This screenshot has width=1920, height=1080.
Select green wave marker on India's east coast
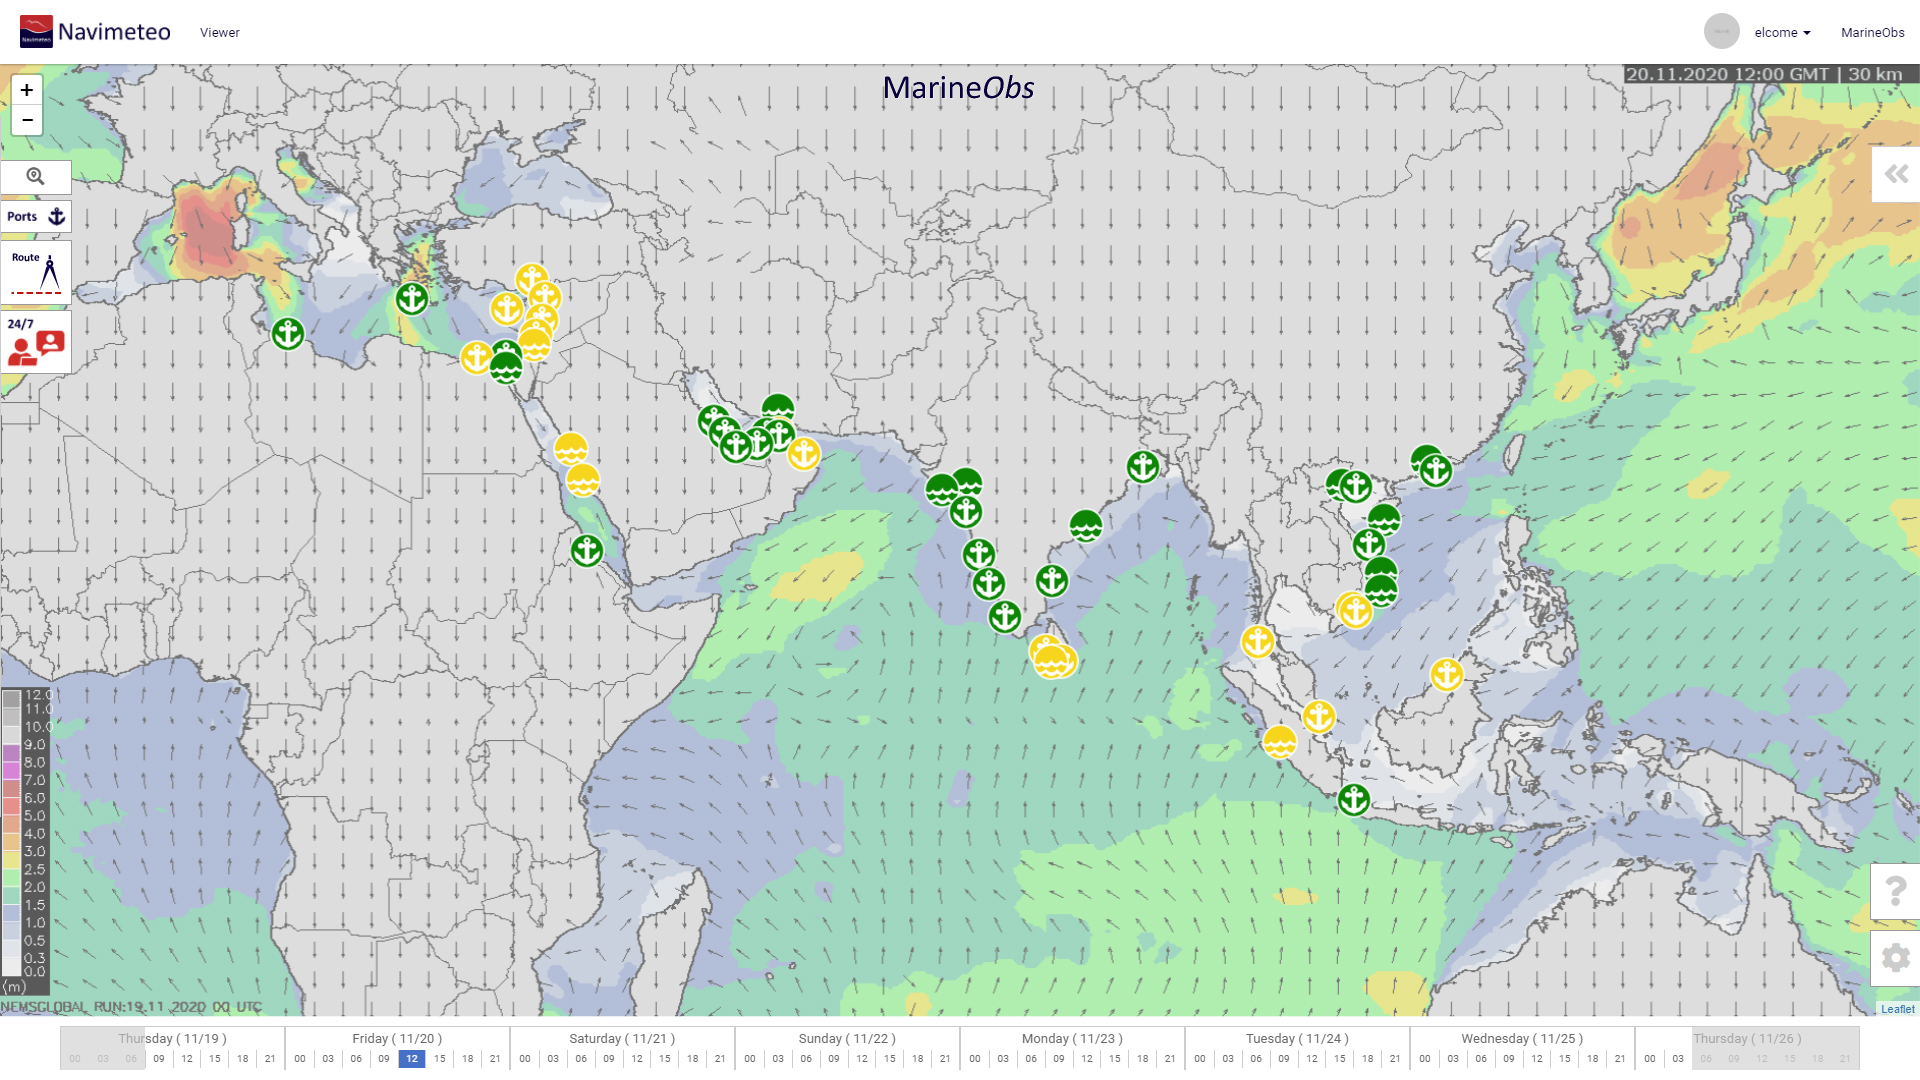pos(1086,526)
